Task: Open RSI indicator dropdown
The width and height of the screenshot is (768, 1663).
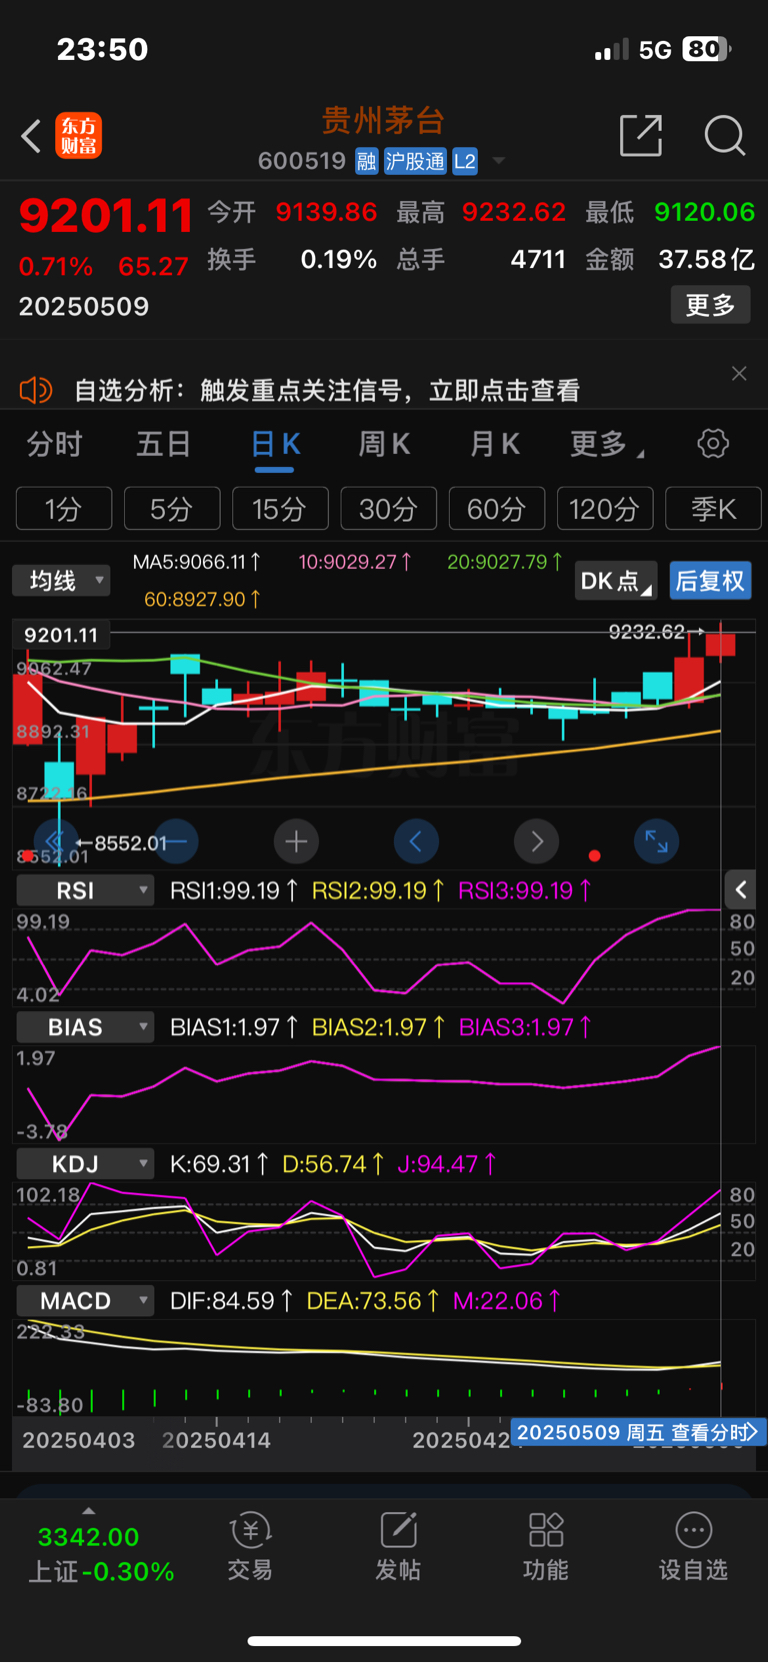Action: tap(85, 890)
